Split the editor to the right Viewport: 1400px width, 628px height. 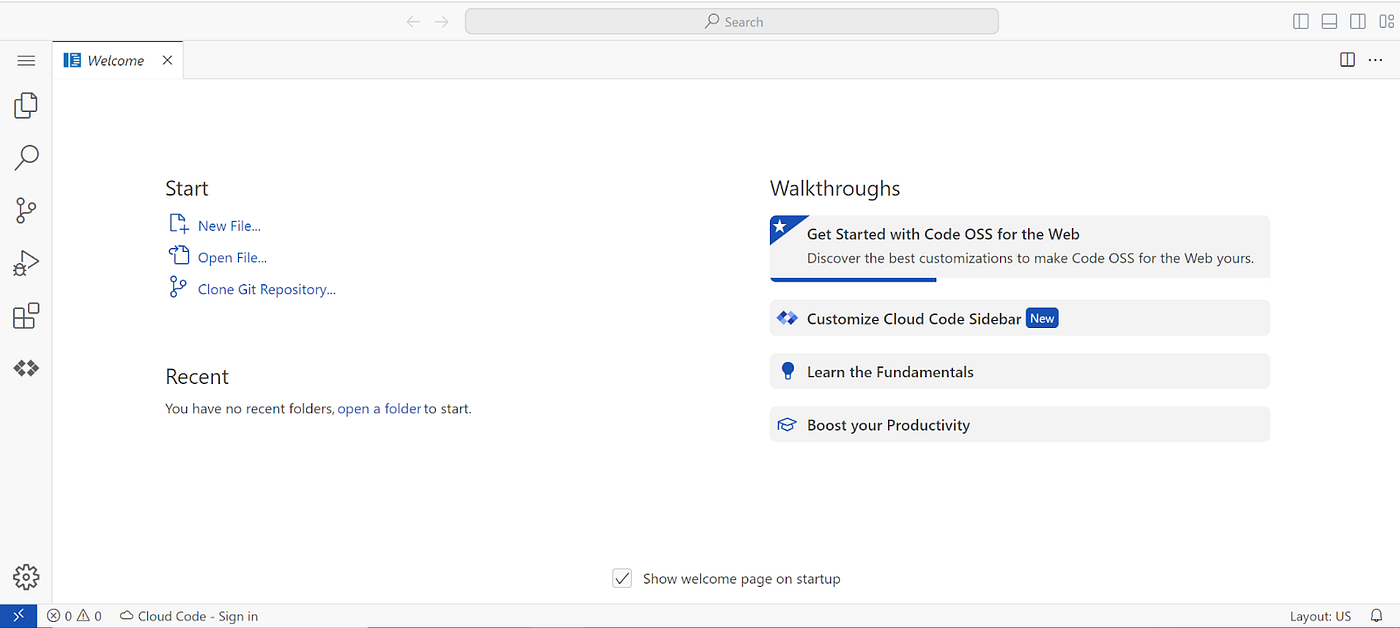1347,60
